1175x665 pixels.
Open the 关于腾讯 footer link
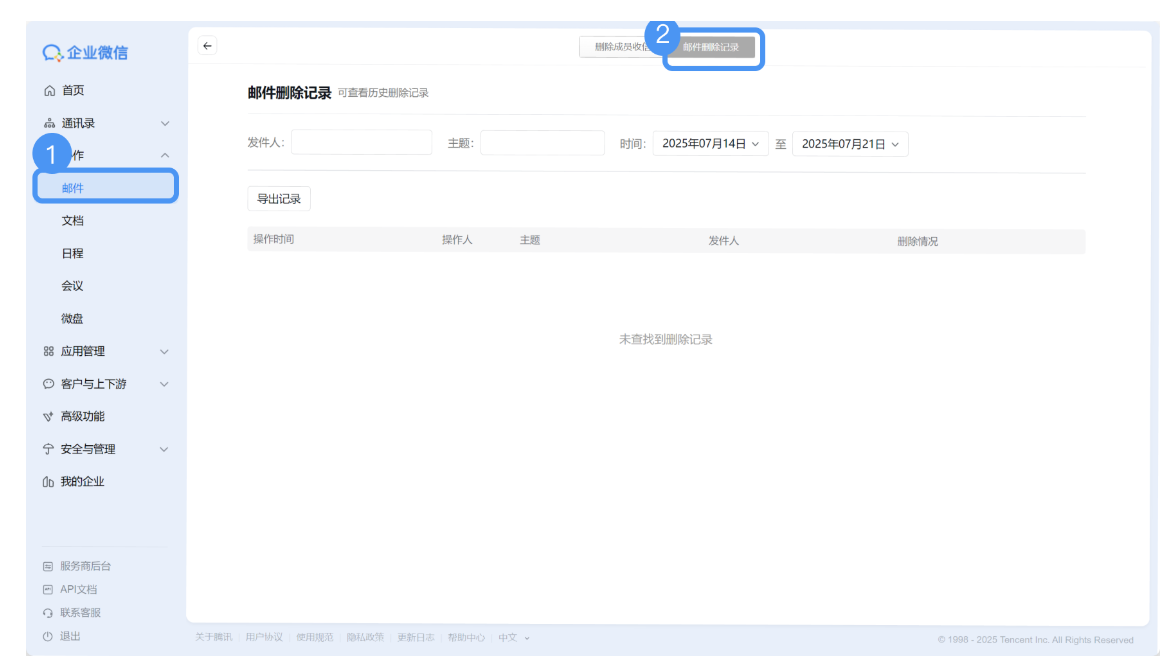pos(214,638)
